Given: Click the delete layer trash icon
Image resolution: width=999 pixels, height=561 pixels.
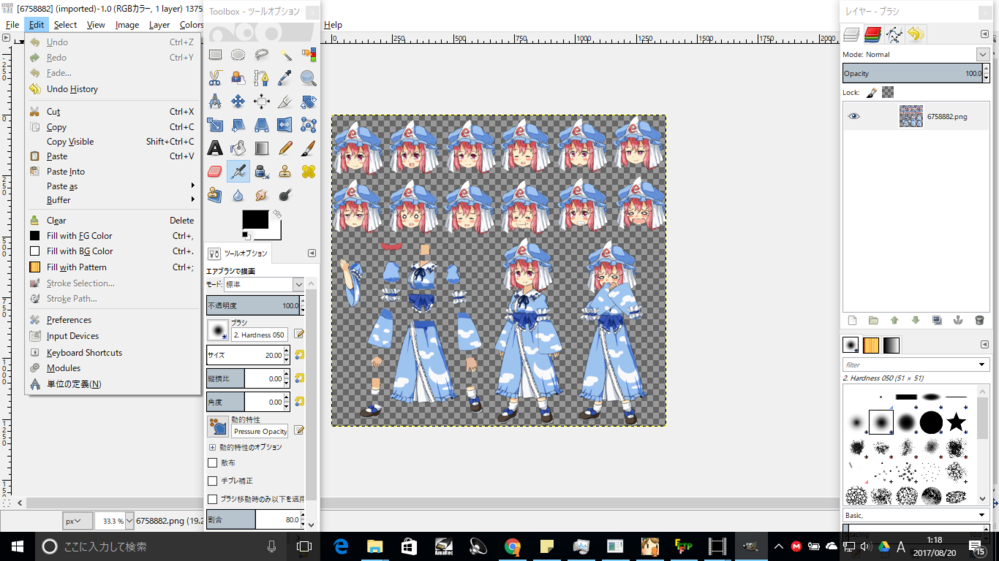Looking at the screenshot, I should tap(979, 320).
